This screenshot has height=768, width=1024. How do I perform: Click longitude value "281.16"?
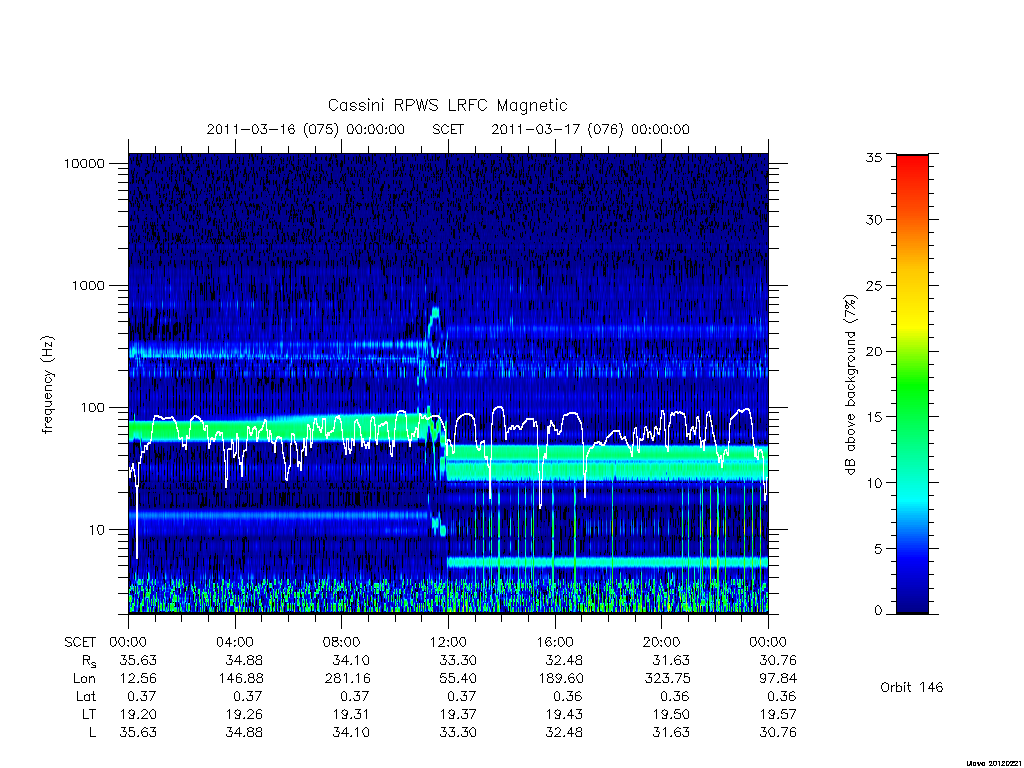click(347, 679)
